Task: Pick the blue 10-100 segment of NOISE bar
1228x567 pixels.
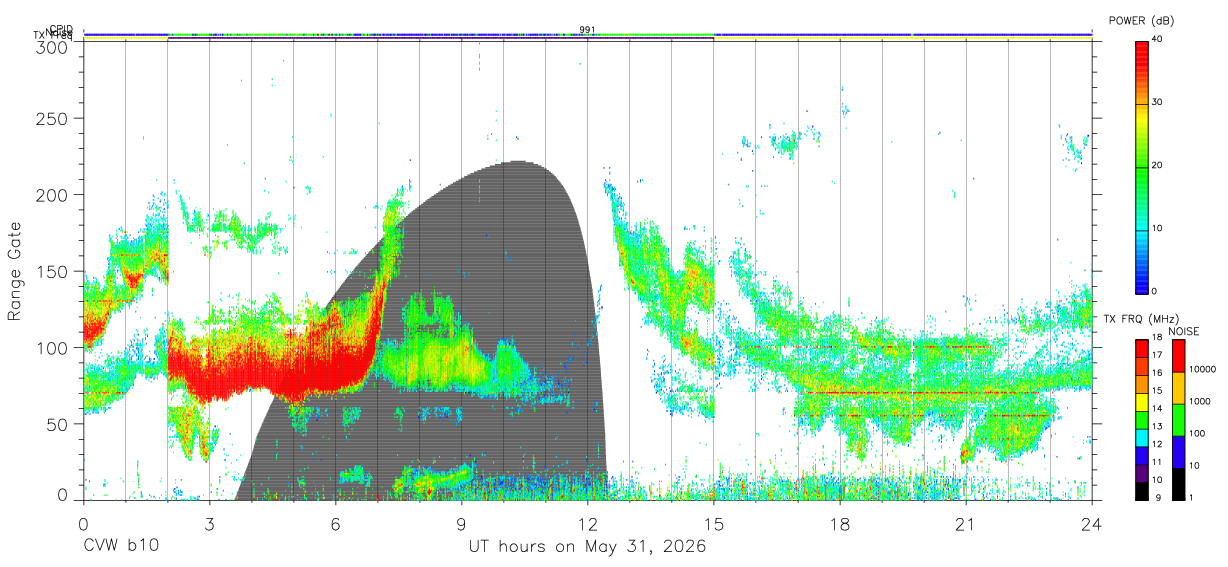Action: [x=1177, y=451]
